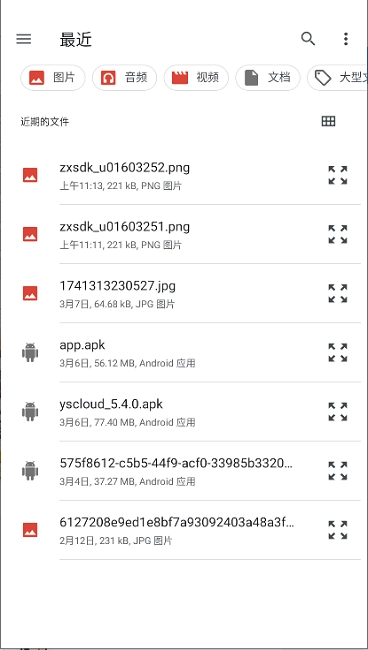Expand icon for 575f8612 apk file
368x650 pixels.
[338, 471]
